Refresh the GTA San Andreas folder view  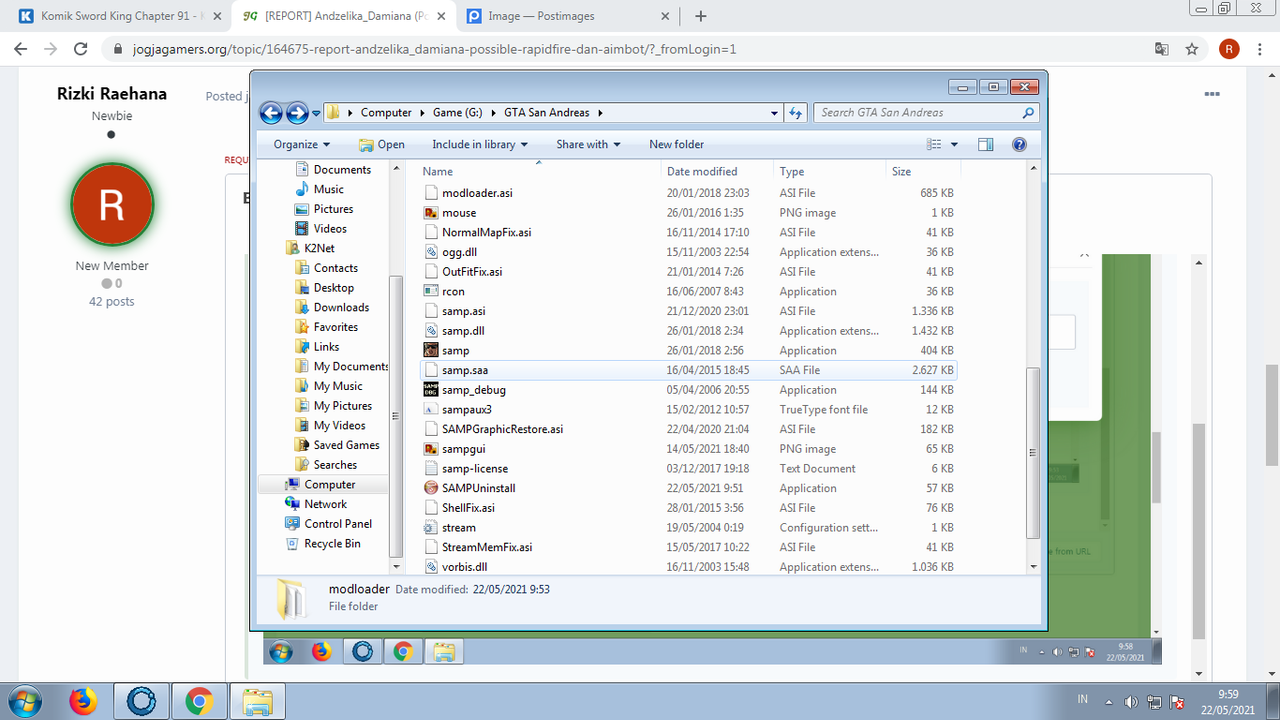tap(796, 113)
